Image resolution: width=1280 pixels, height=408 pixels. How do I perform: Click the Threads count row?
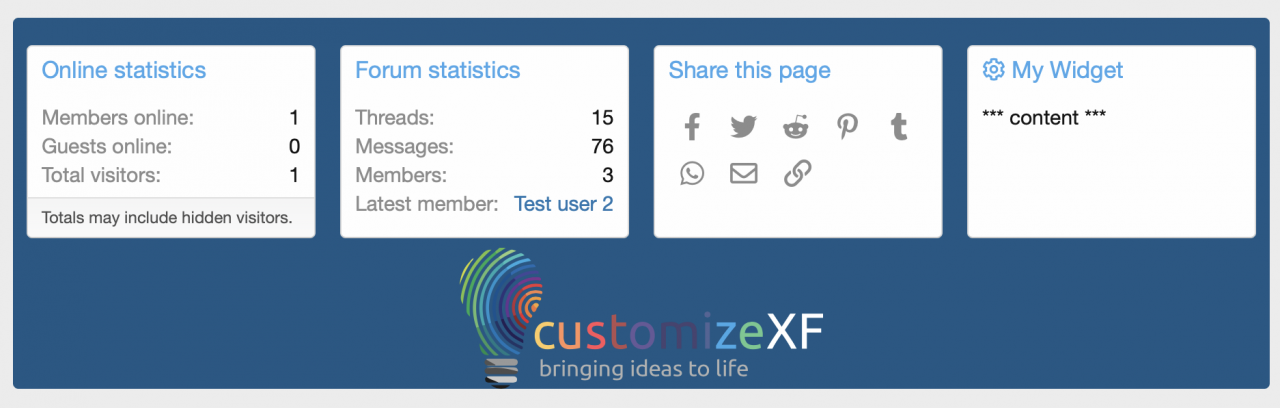click(x=484, y=118)
